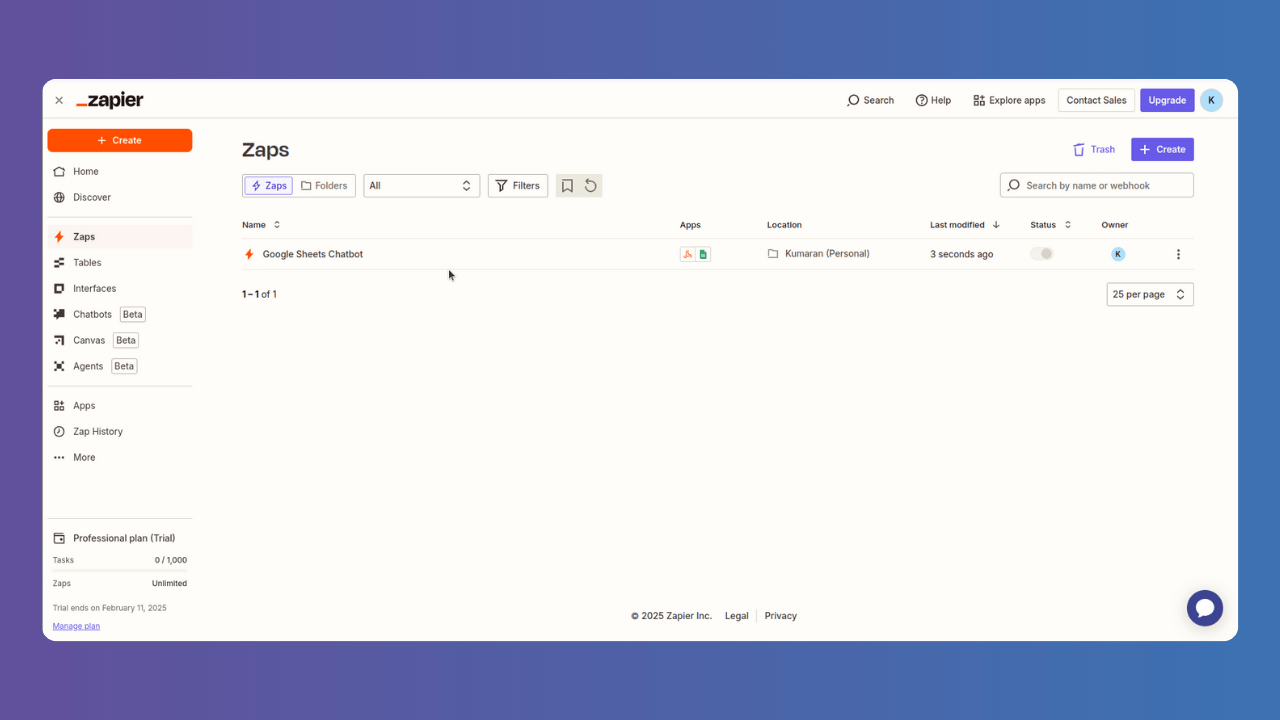Open the three-dot menu for Google Sheets Chatbot
Viewport: 1280px width, 720px height.
(1178, 254)
